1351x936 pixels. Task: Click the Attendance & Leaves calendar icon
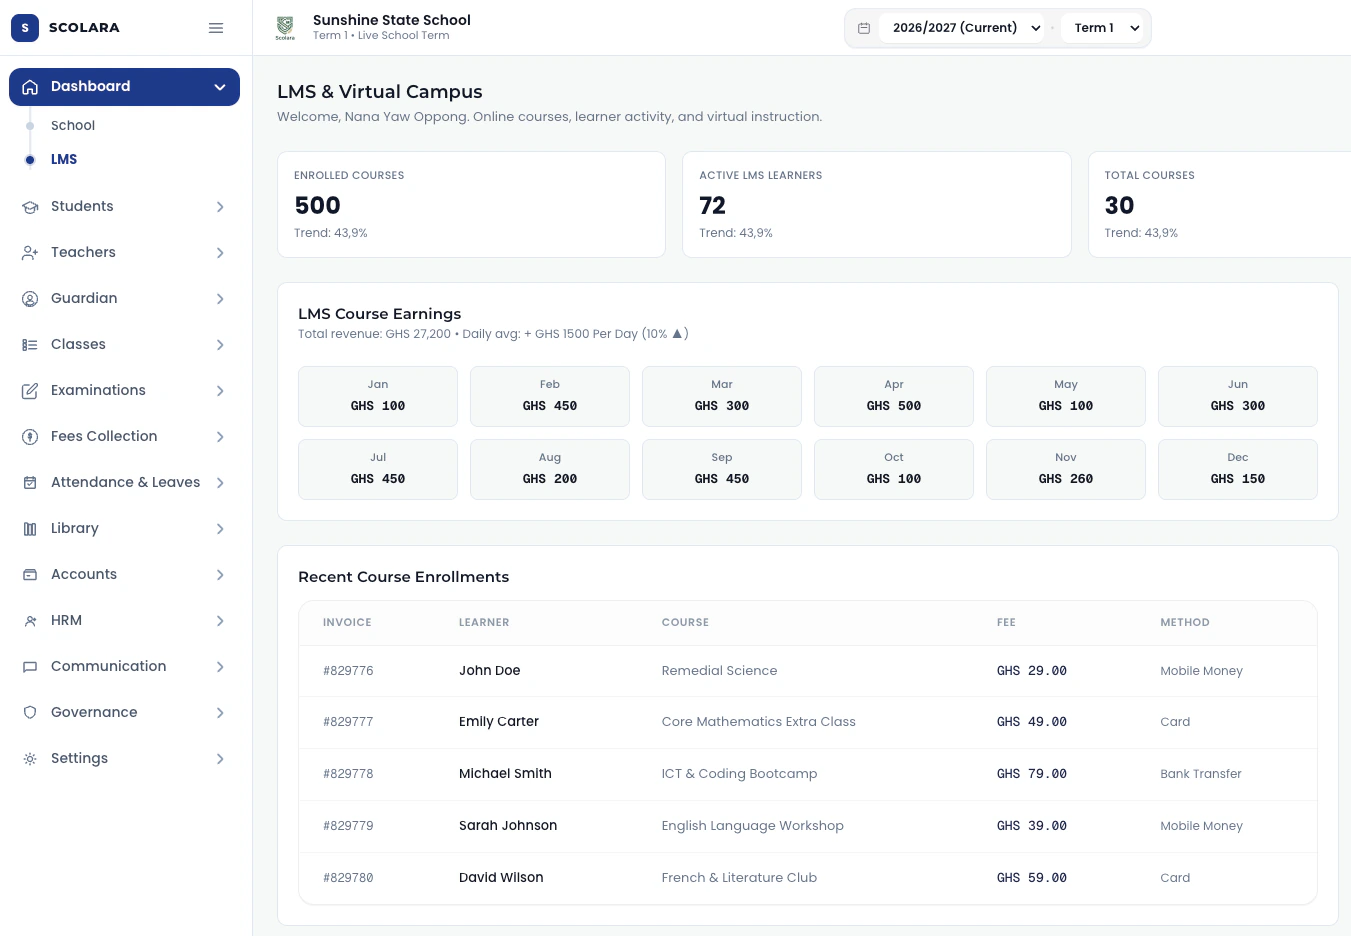pos(30,483)
